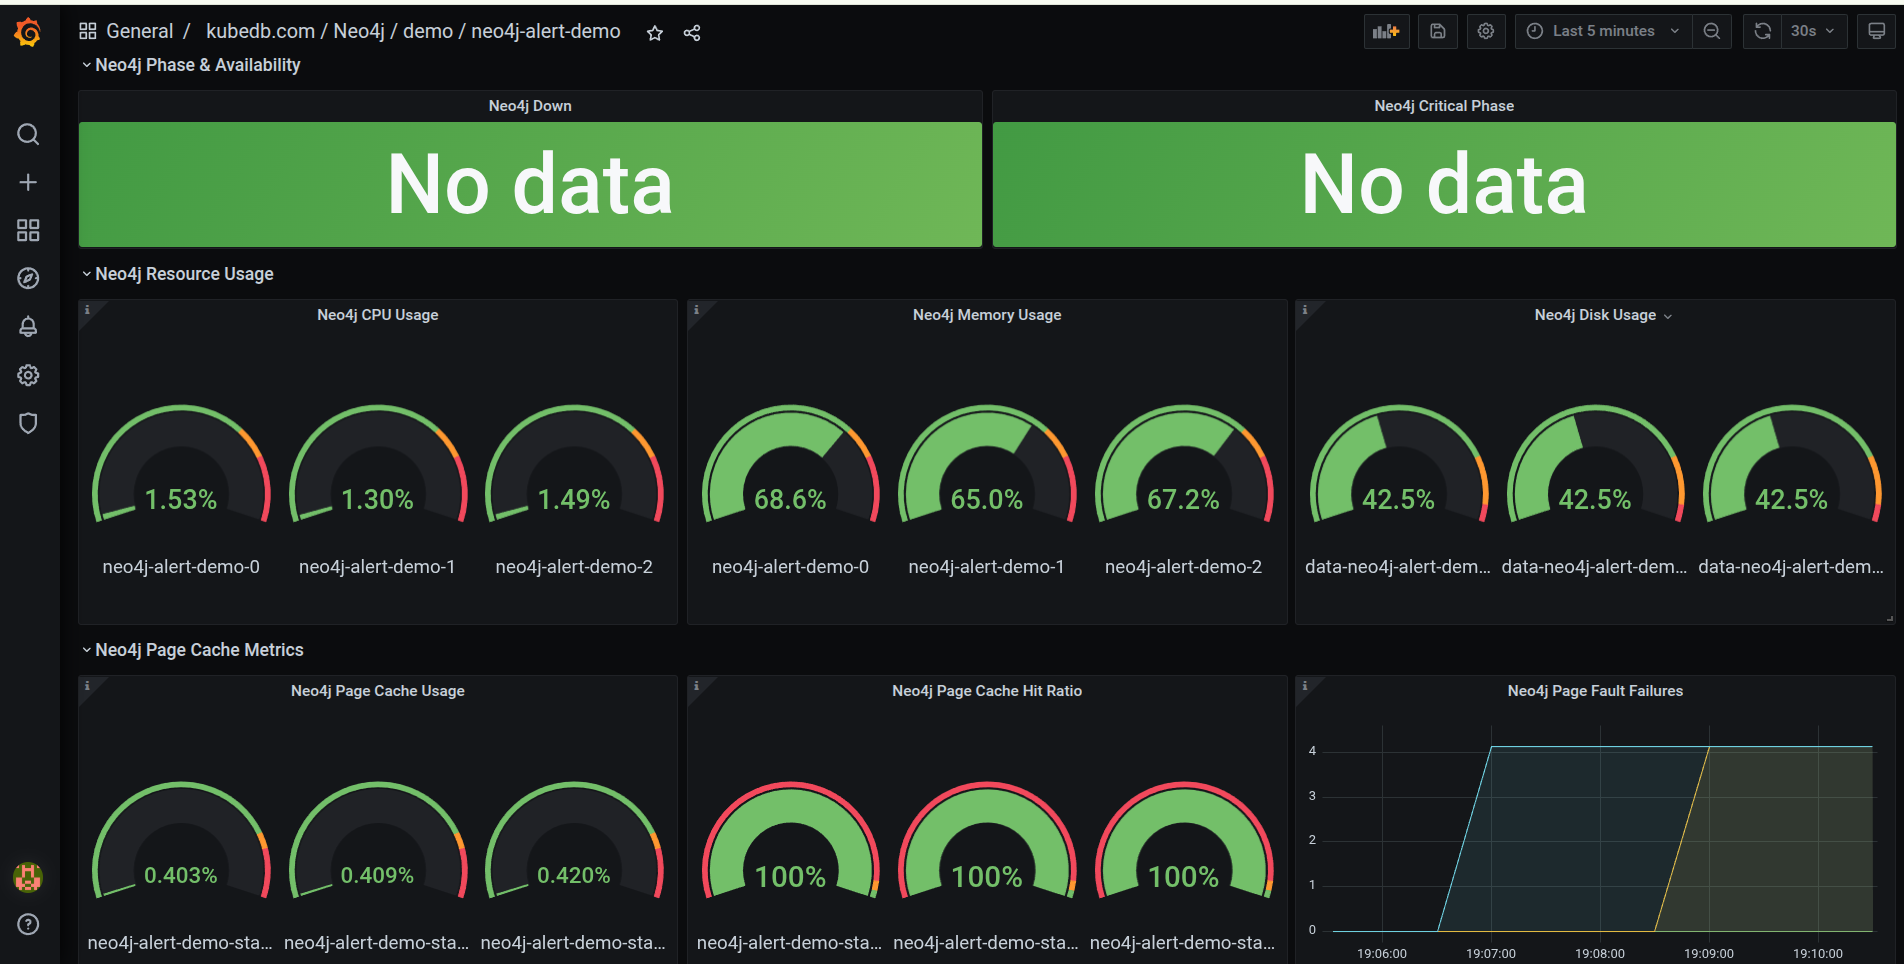Image resolution: width=1904 pixels, height=964 pixels.
Task: Share the dashboard via share icon
Action: tap(692, 33)
